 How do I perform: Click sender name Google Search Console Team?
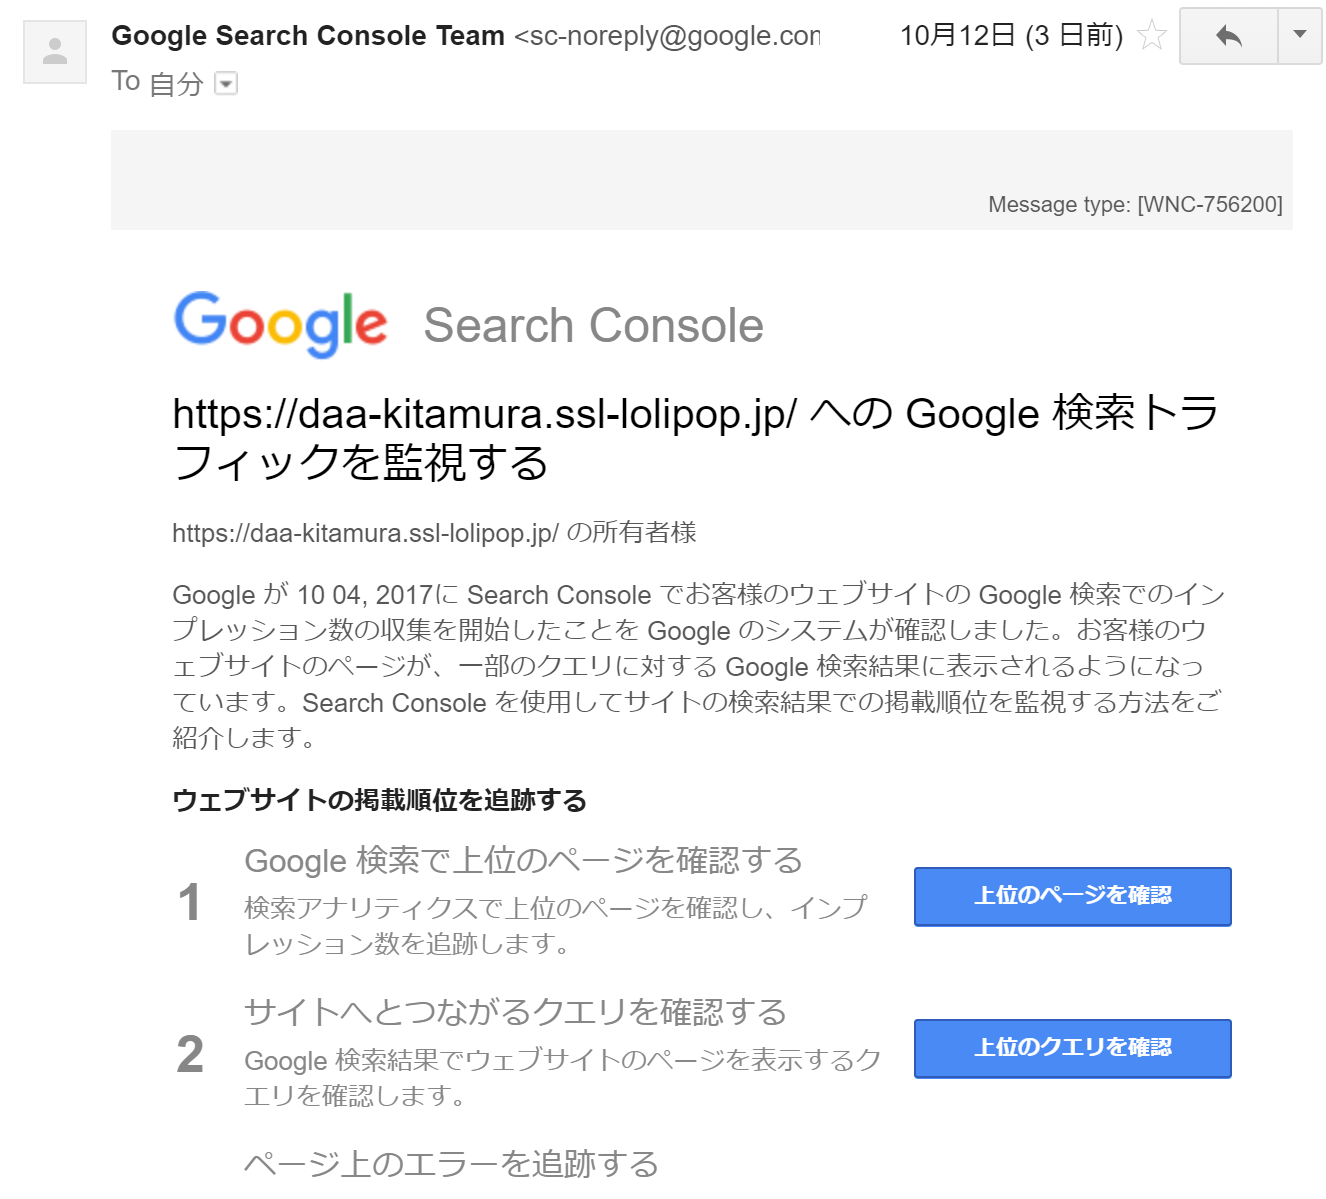click(308, 36)
